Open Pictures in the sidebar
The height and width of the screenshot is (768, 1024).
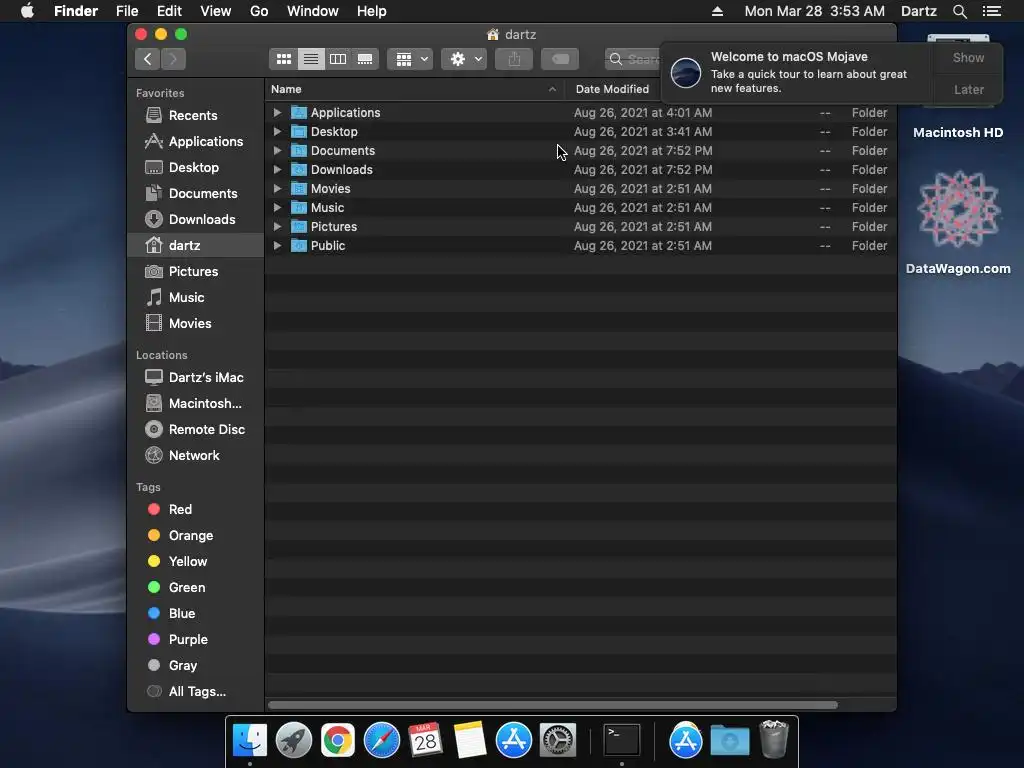point(193,271)
